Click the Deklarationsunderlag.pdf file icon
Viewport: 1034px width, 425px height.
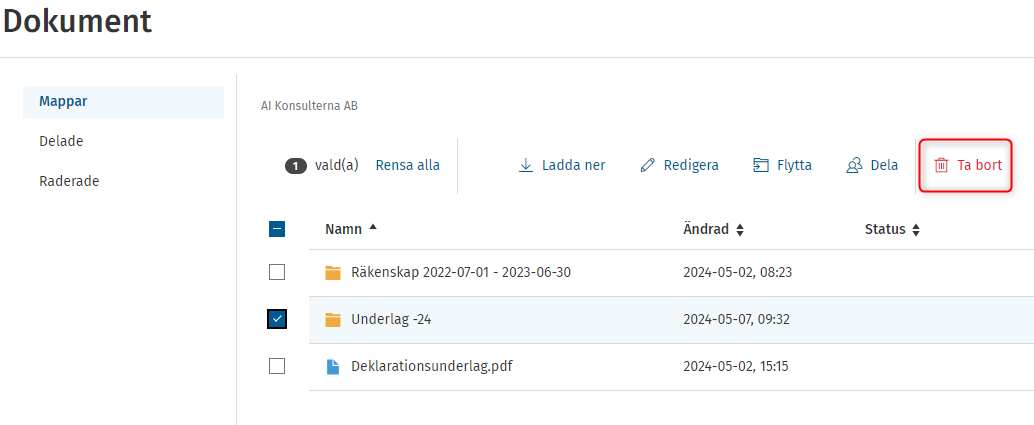pyautogui.click(x=334, y=367)
